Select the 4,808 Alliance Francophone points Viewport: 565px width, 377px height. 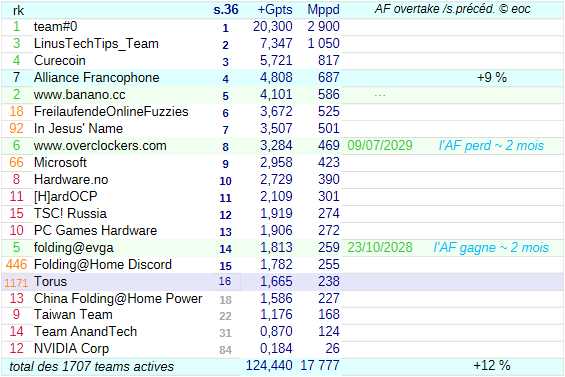[x=276, y=77]
